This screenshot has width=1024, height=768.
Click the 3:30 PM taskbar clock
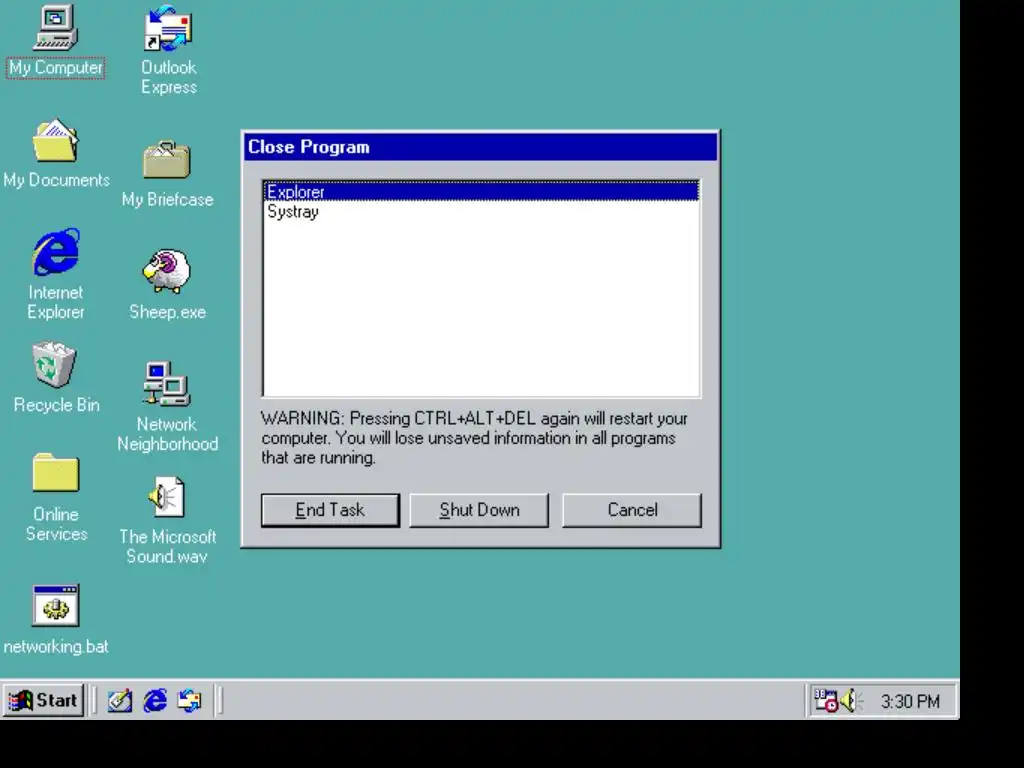[910, 701]
